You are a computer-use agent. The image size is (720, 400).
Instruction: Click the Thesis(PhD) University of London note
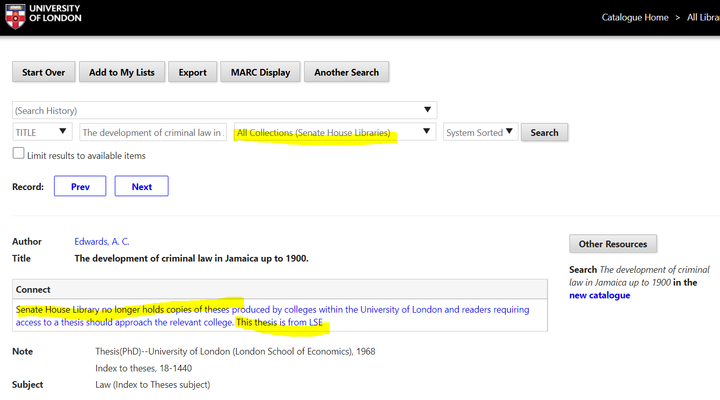point(235,351)
